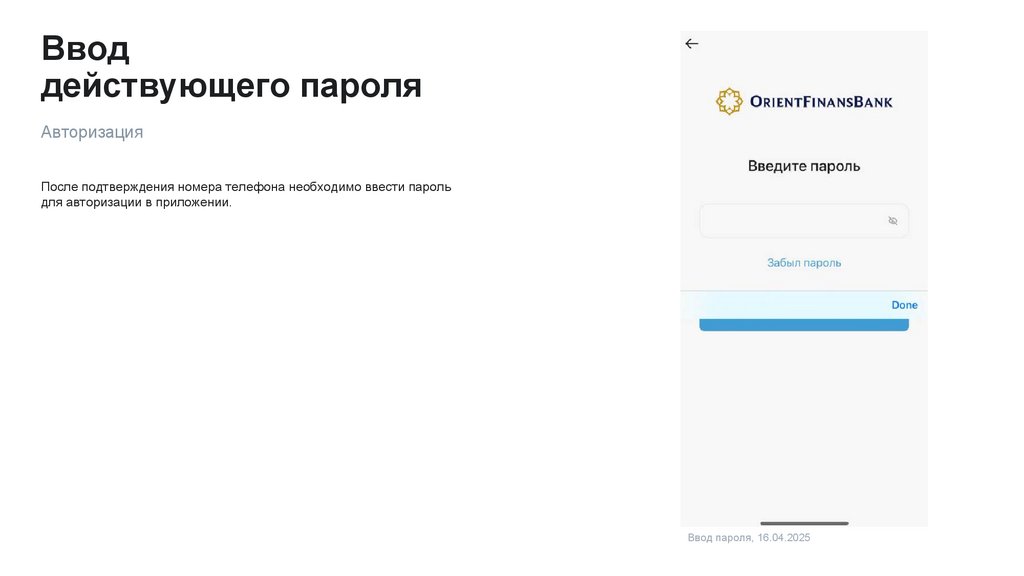Click the phone home indicator bar

[805, 523]
